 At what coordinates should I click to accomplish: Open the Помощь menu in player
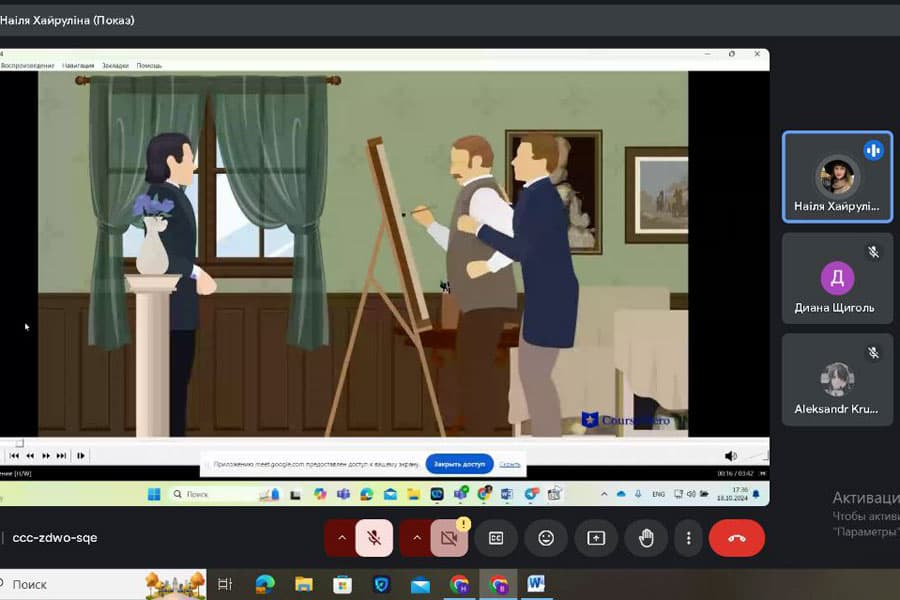click(149, 66)
